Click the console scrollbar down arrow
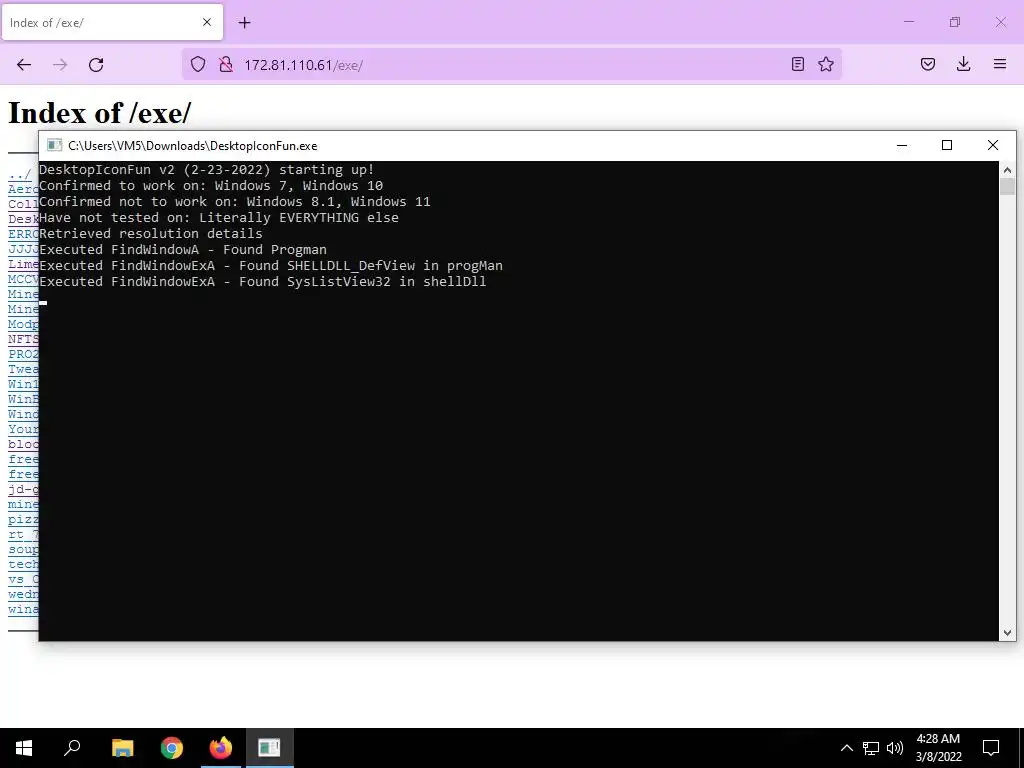Screen dimensions: 1024x768 [1007, 632]
